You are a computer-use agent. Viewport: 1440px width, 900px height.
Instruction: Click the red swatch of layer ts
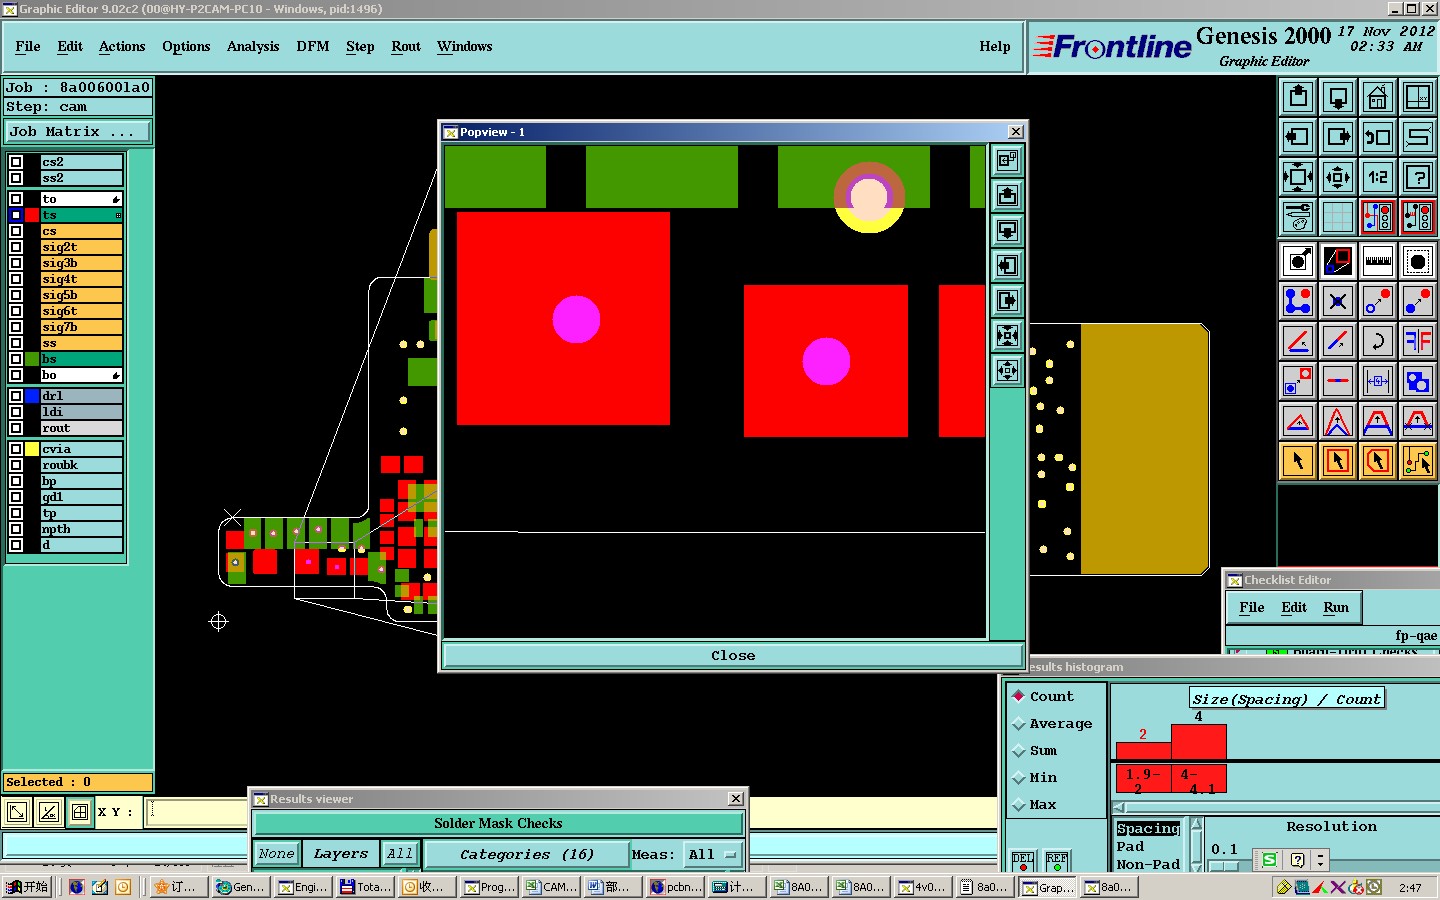pyautogui.click(x=32, y=215)
